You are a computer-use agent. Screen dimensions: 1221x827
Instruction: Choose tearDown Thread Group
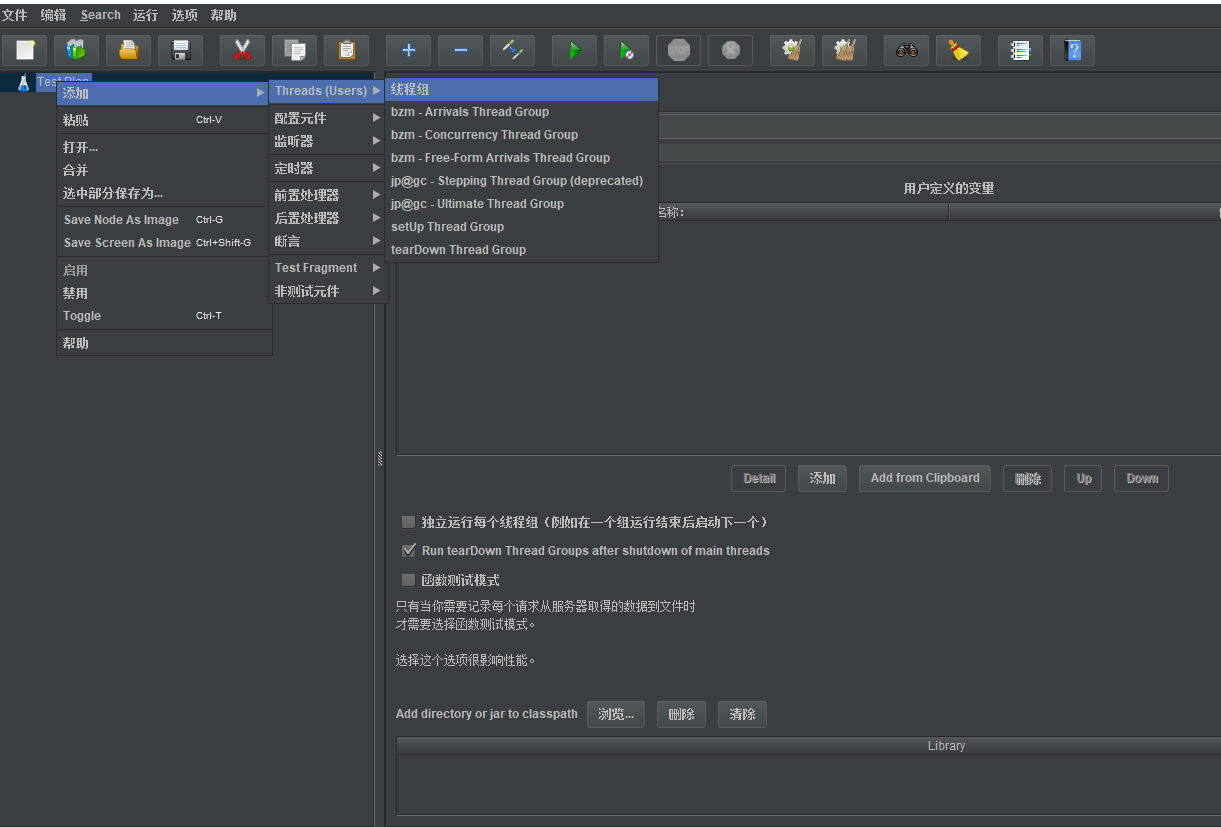[521, 250]
